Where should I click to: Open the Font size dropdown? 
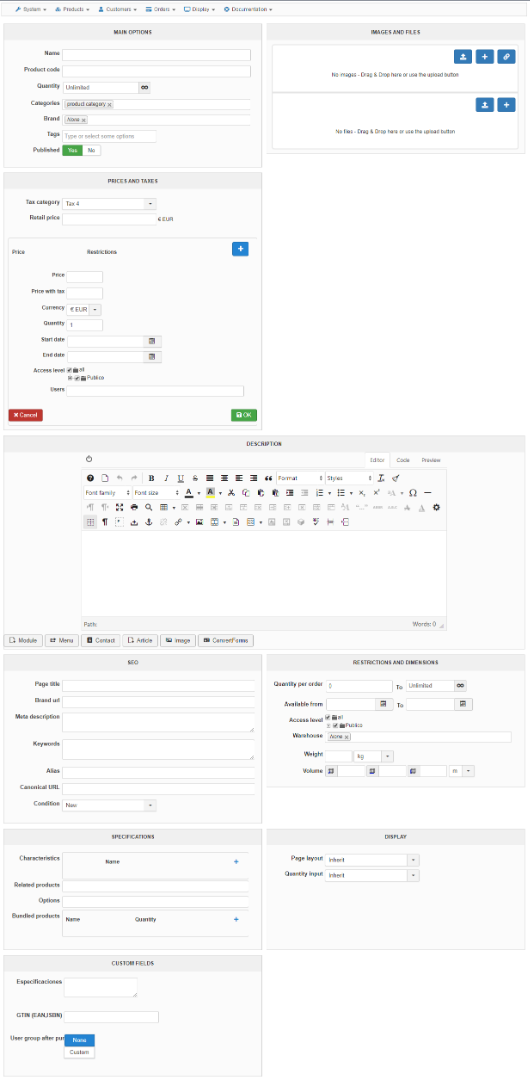click(156, 493)
